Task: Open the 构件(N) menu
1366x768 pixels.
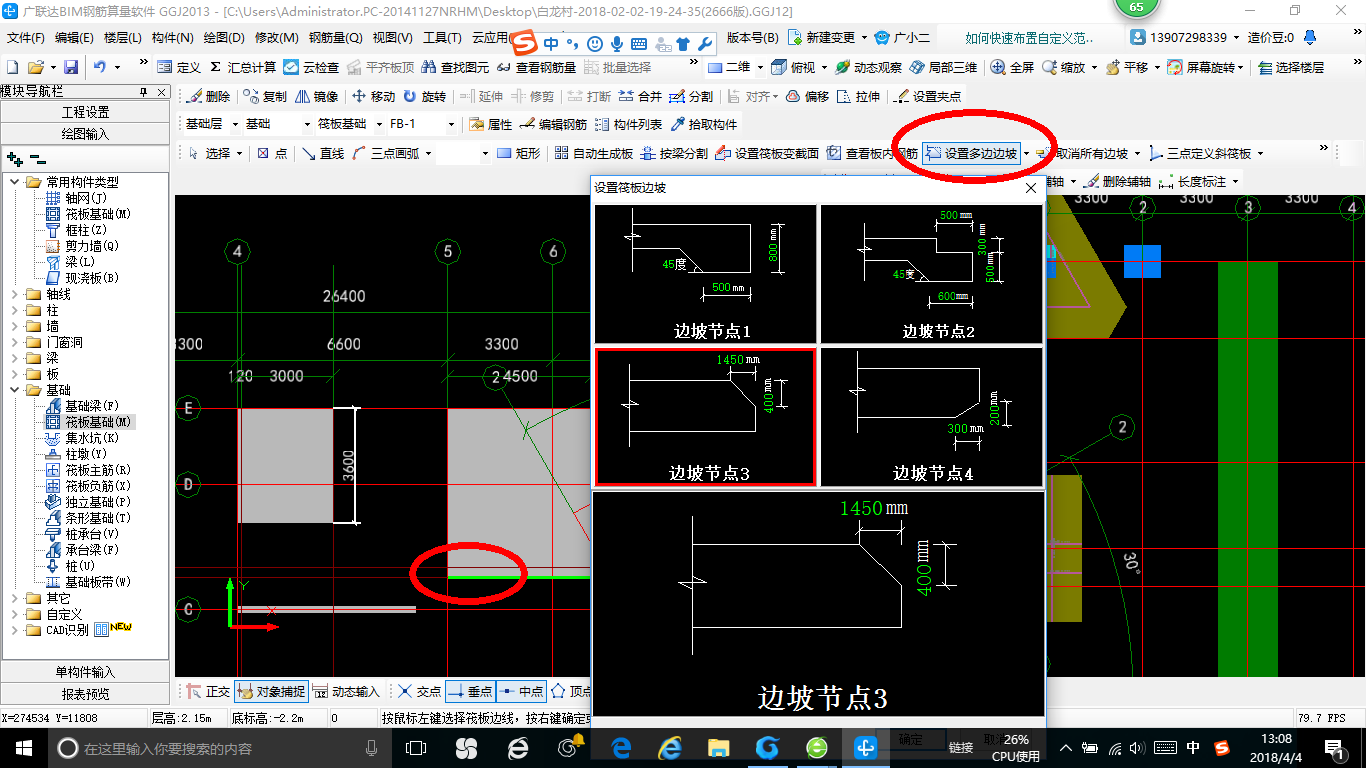Action: (172, 38)
